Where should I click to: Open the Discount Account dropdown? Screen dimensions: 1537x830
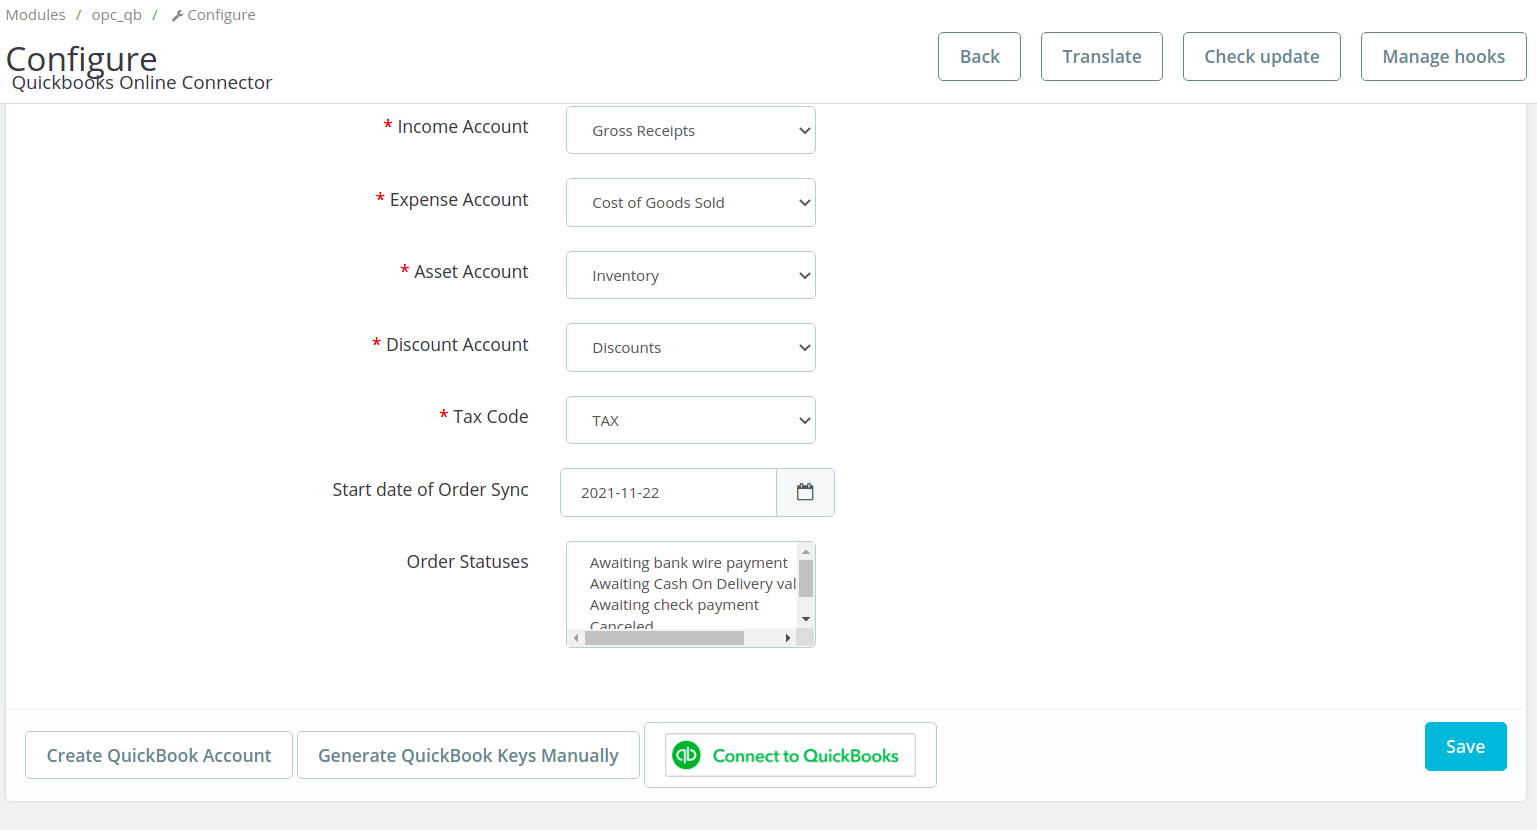[x=691, y=347]
